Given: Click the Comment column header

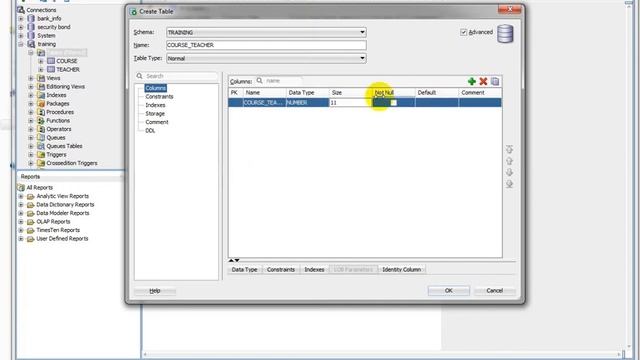Looking at the screenshot, I should (x=480, y=93).
